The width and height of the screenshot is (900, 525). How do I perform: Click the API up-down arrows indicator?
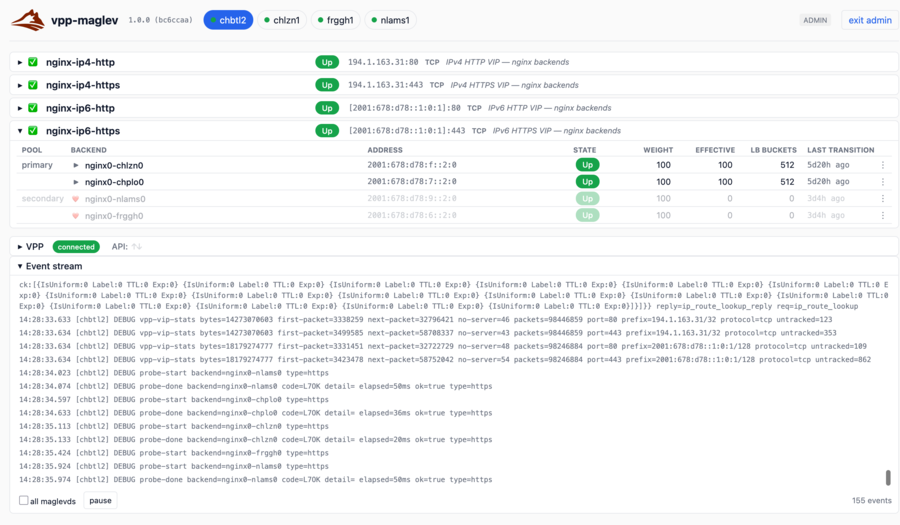[x=137, y=247]
